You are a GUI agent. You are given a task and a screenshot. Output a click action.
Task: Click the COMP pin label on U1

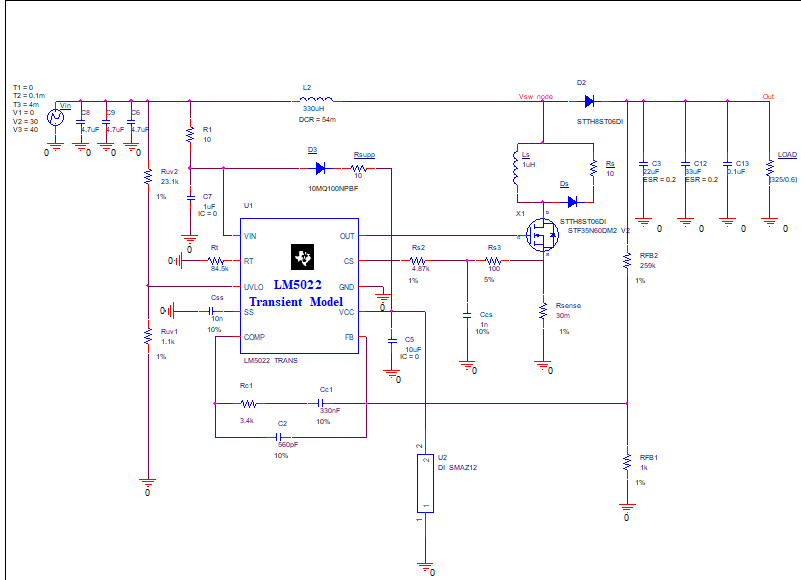pos(254,337)
